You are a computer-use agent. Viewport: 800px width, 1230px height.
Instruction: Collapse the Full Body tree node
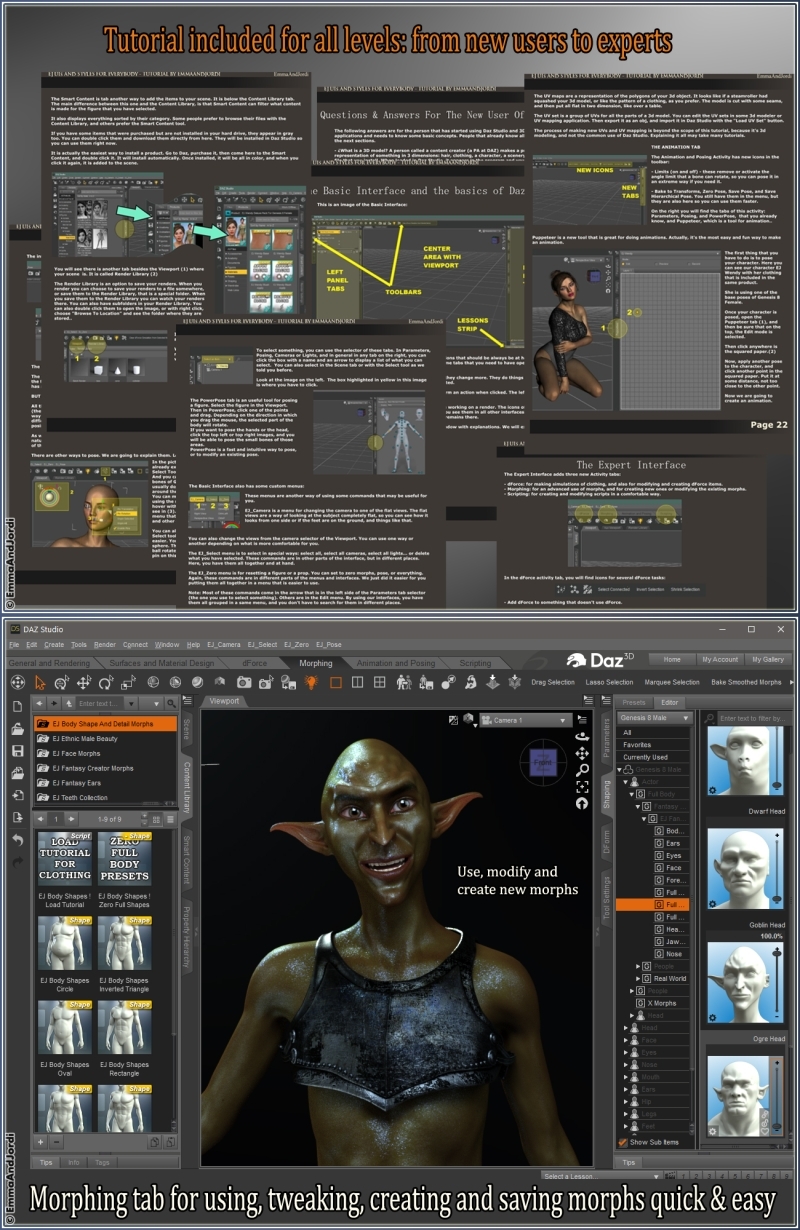click(631, 794)
